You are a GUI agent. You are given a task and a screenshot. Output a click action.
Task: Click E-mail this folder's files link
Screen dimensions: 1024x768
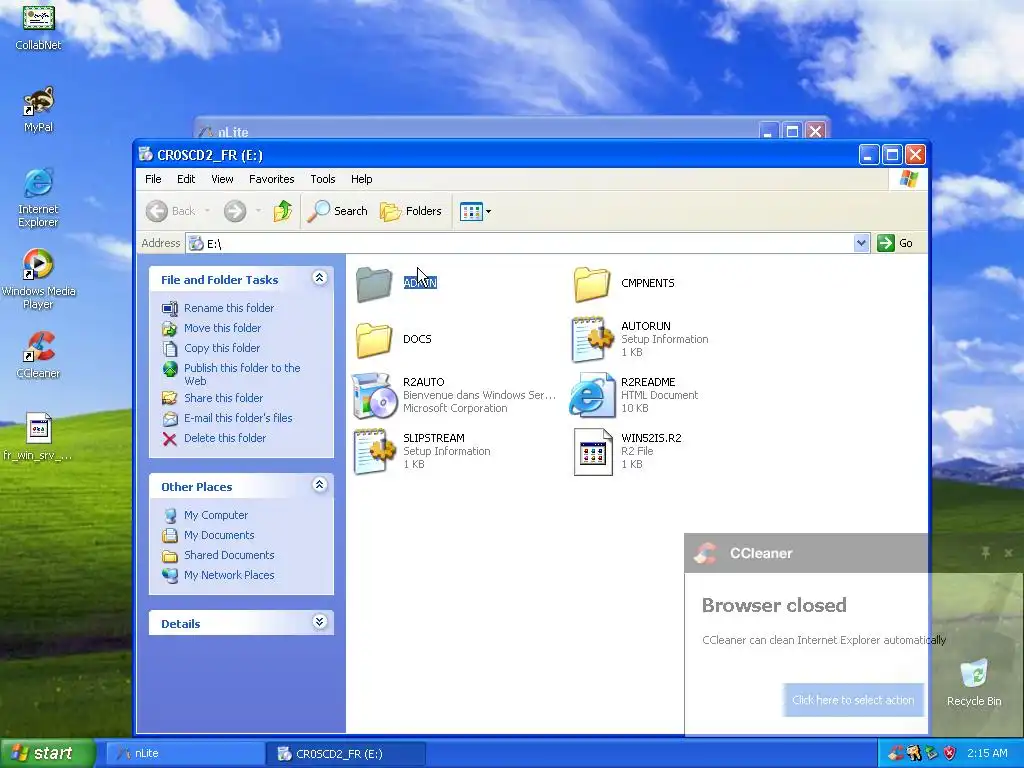pyautogui.click(x=238, y=418)
